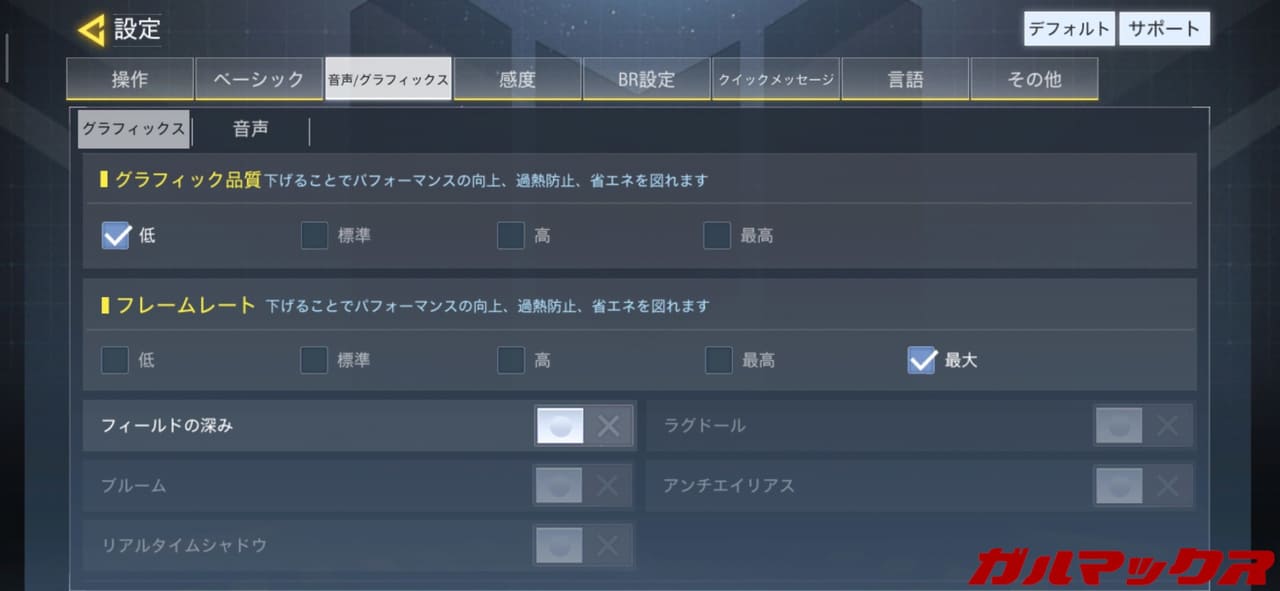Viewport: 1280px width, 591px height.
Task: Open the BR設定 tab
Action: (x=647, y=79)
